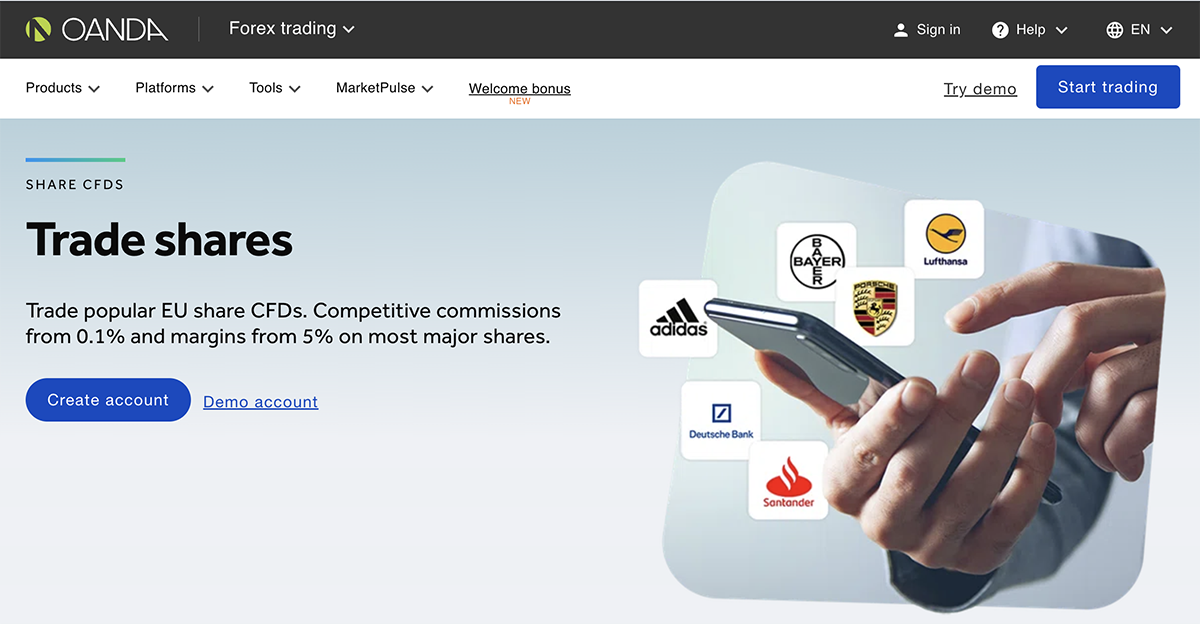Select the Porsche crest tile
This screenshot has height=624, width=1200.
coord(875,307)
